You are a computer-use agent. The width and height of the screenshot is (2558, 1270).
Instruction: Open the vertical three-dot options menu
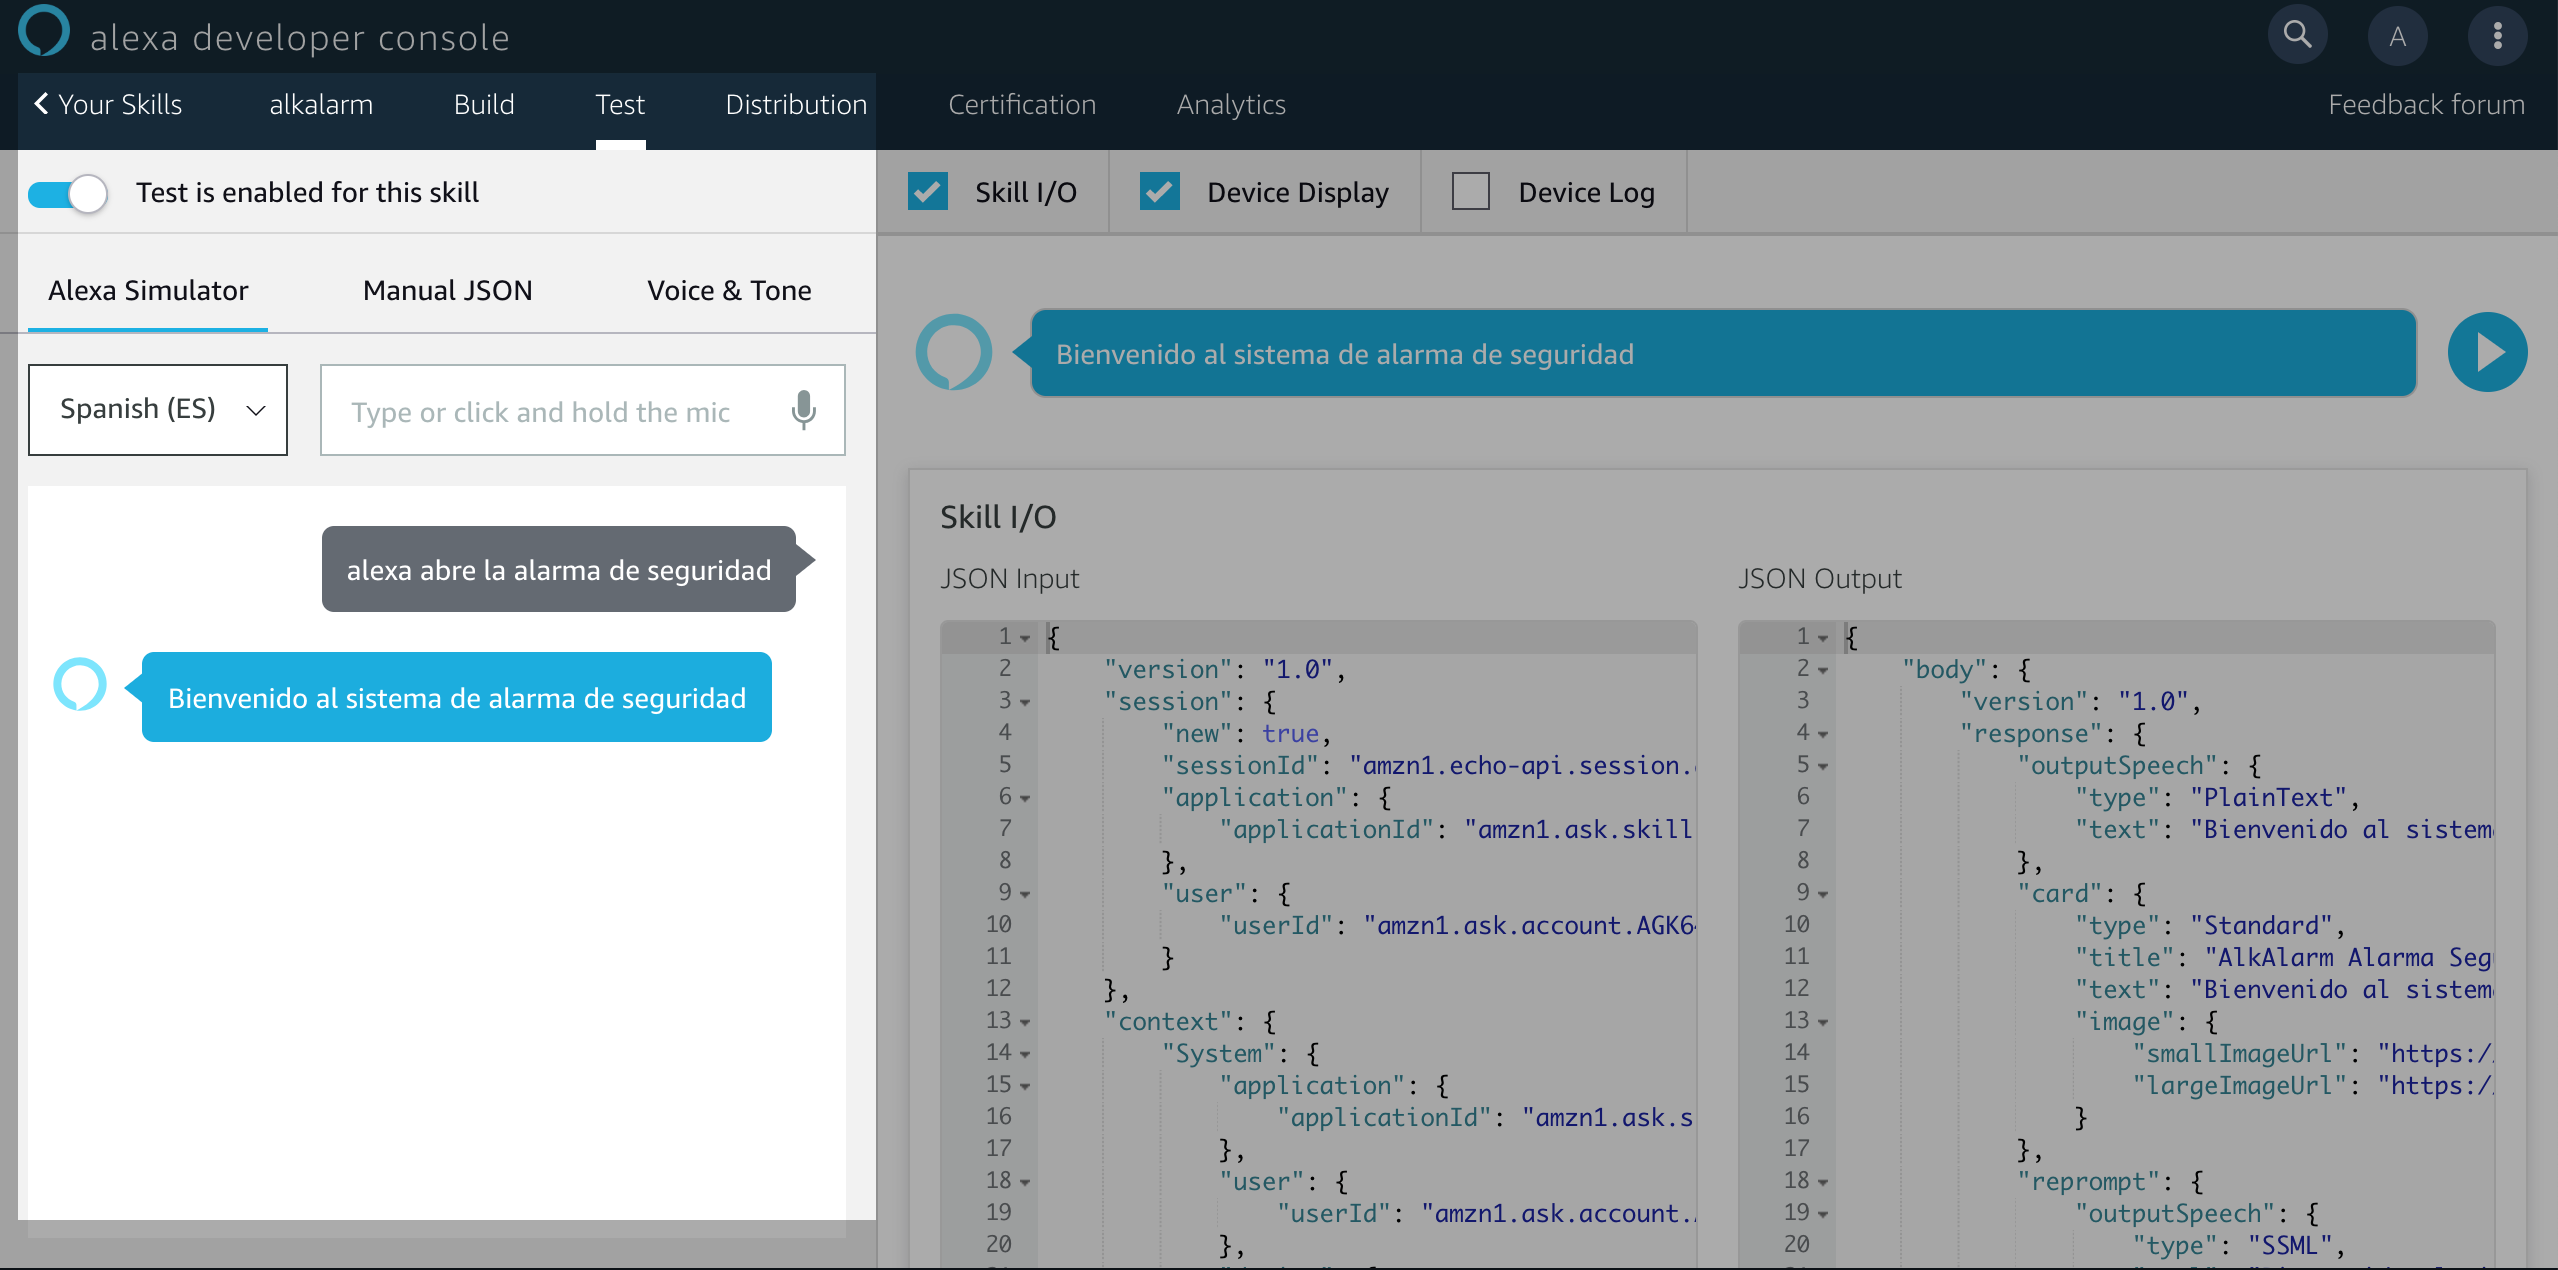pyautogui.click(x=2497, y=36)
